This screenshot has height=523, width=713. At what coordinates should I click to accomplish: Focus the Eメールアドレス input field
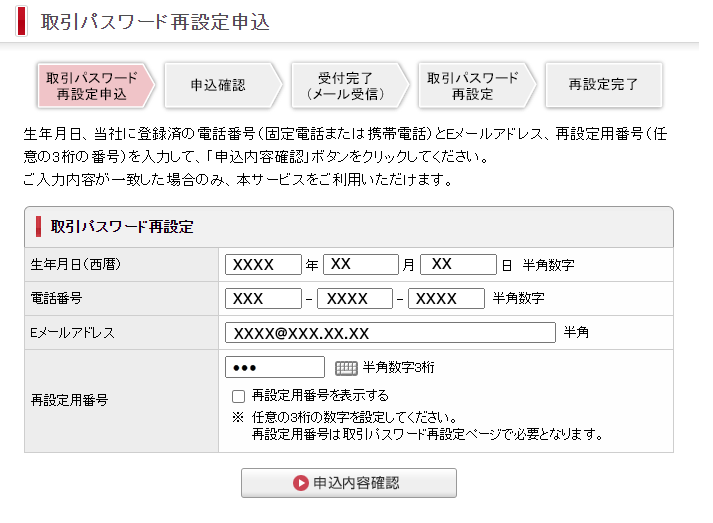(390, 333)
